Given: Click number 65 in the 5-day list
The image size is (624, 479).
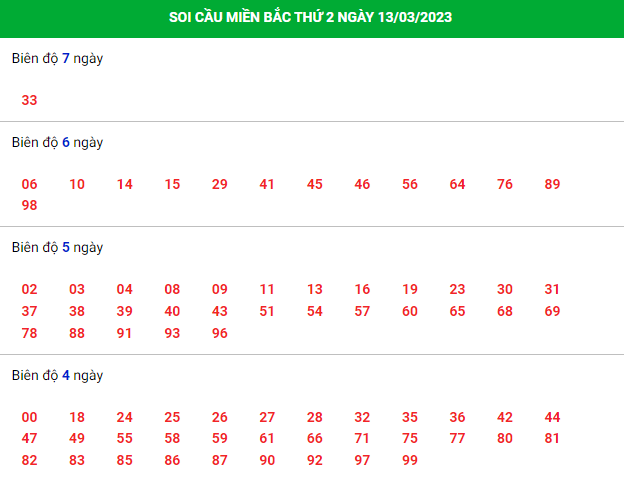Looking at the screenshot, I should click(457, 311).
